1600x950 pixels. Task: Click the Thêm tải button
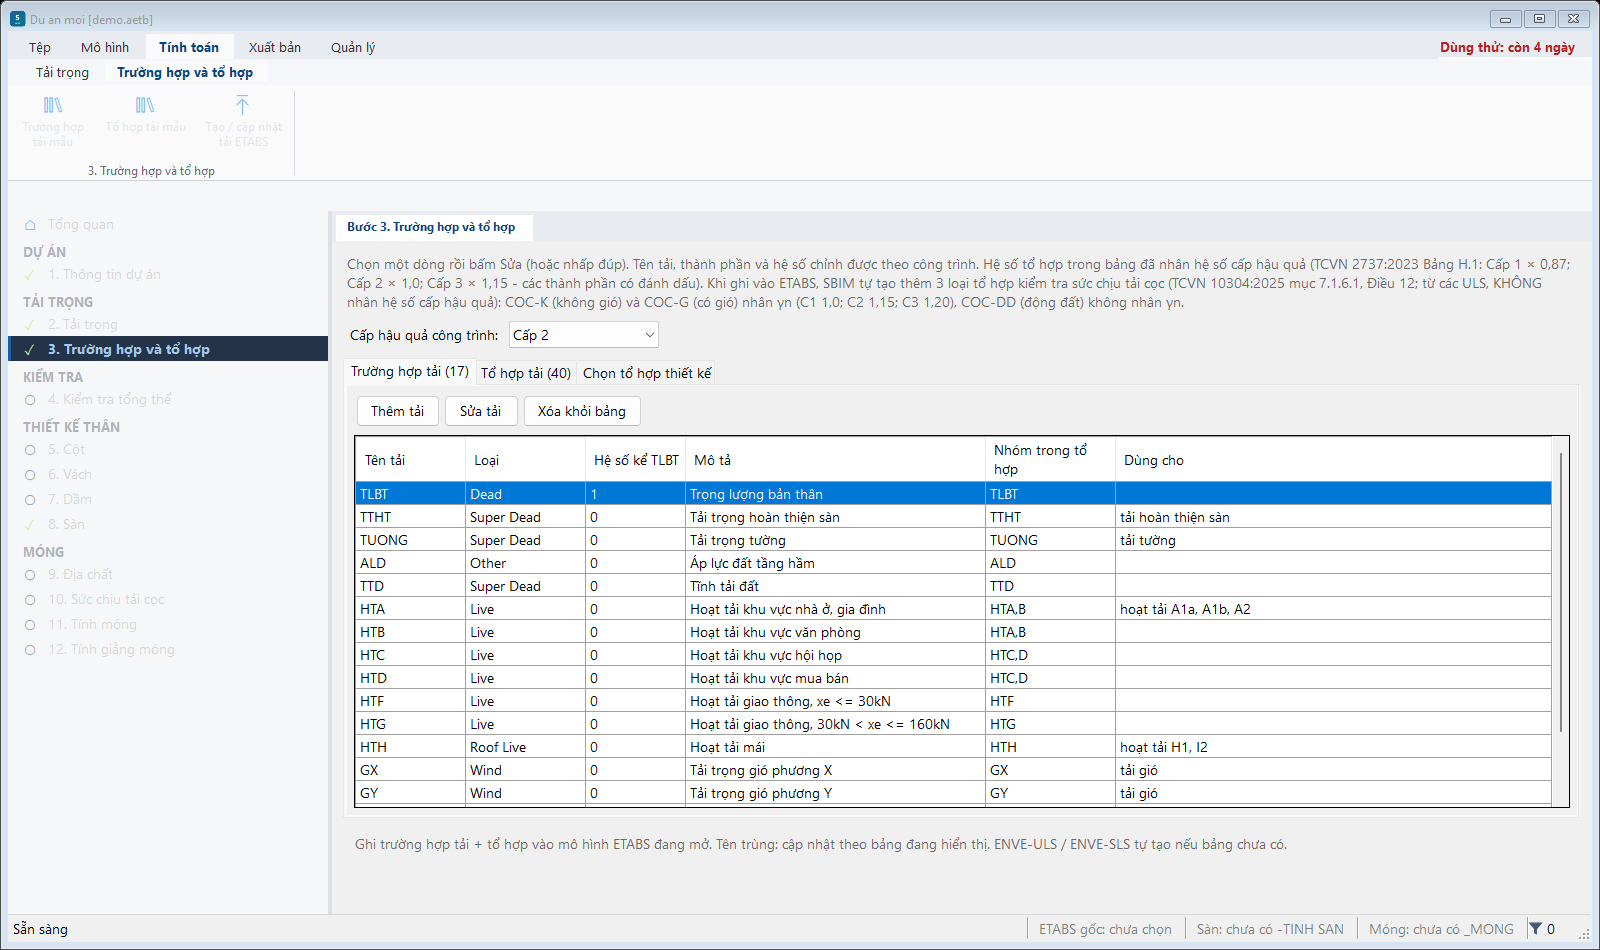tap(398, 411)
